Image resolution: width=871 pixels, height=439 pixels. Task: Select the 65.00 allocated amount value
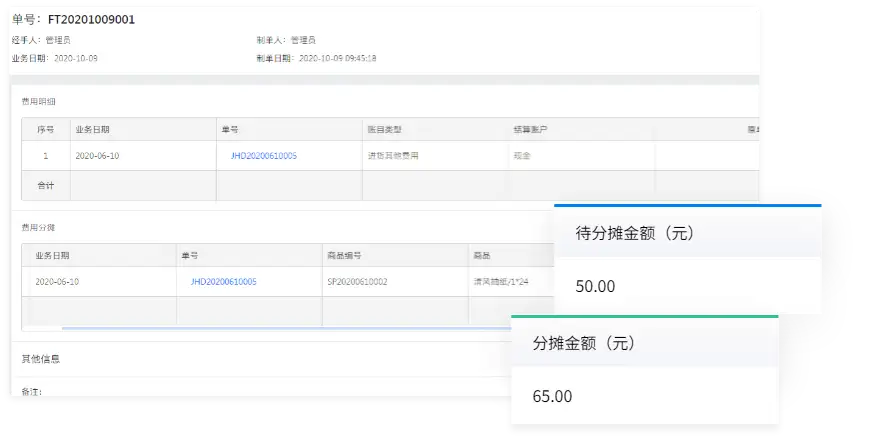(x=552, y=396)
